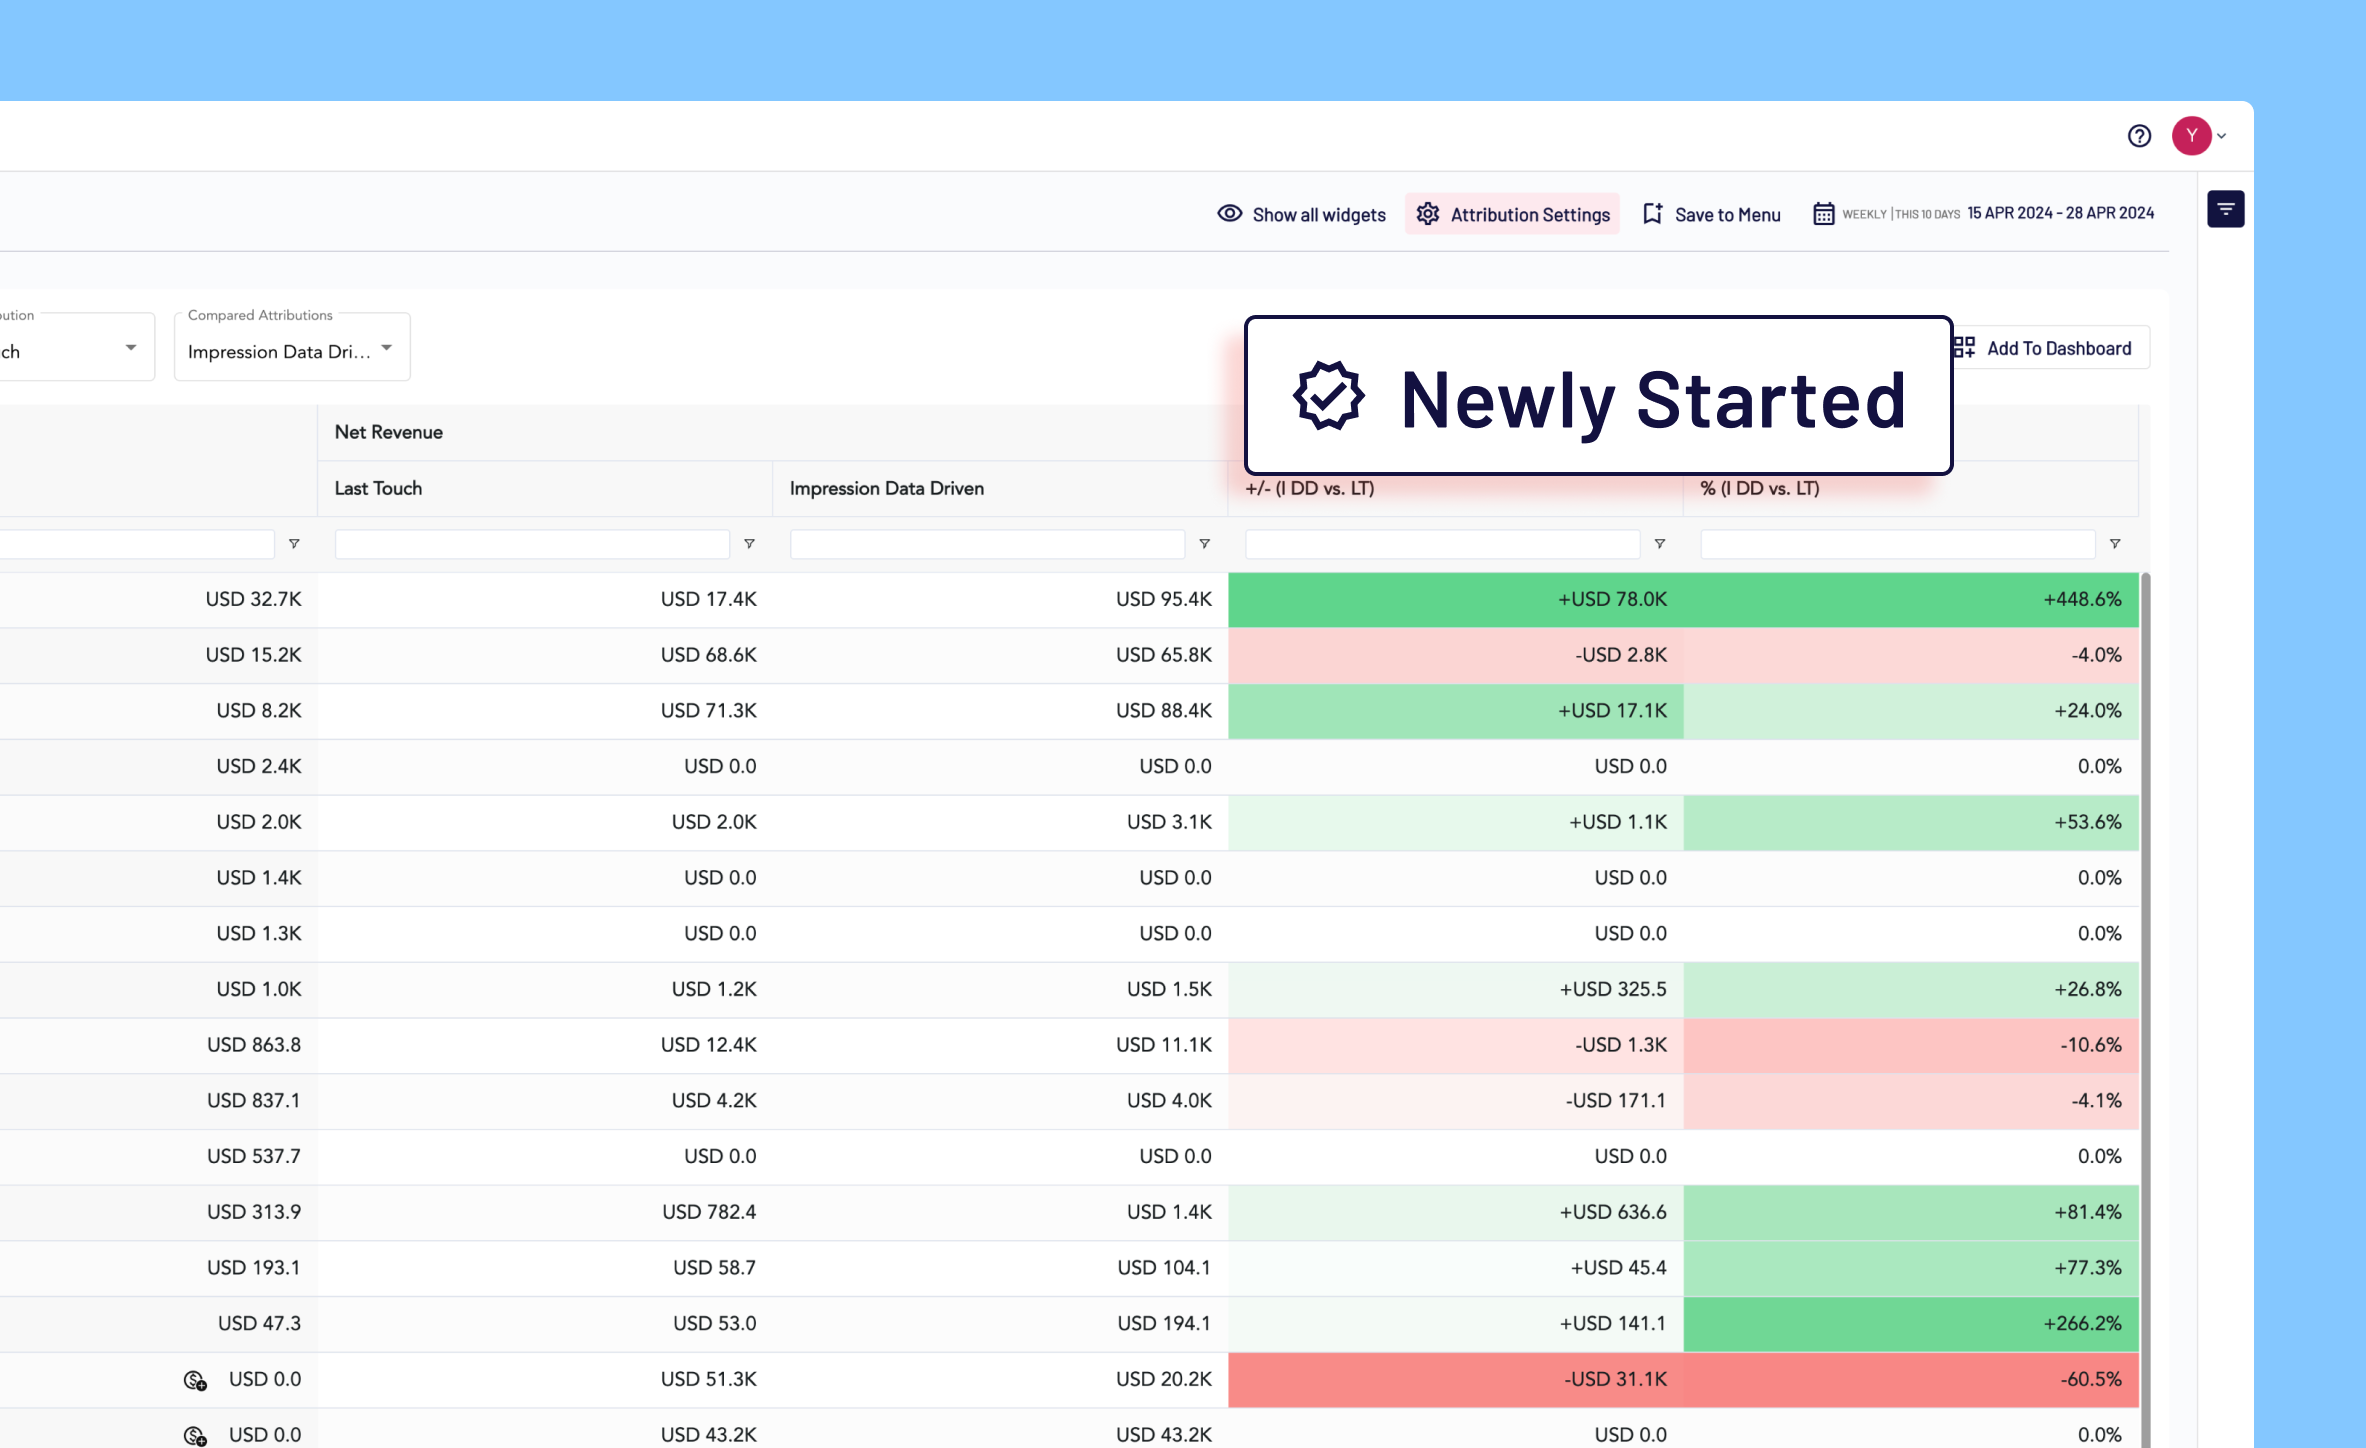
Task: Click the Impression Data Driven filter input field
Action: [987, 544]
